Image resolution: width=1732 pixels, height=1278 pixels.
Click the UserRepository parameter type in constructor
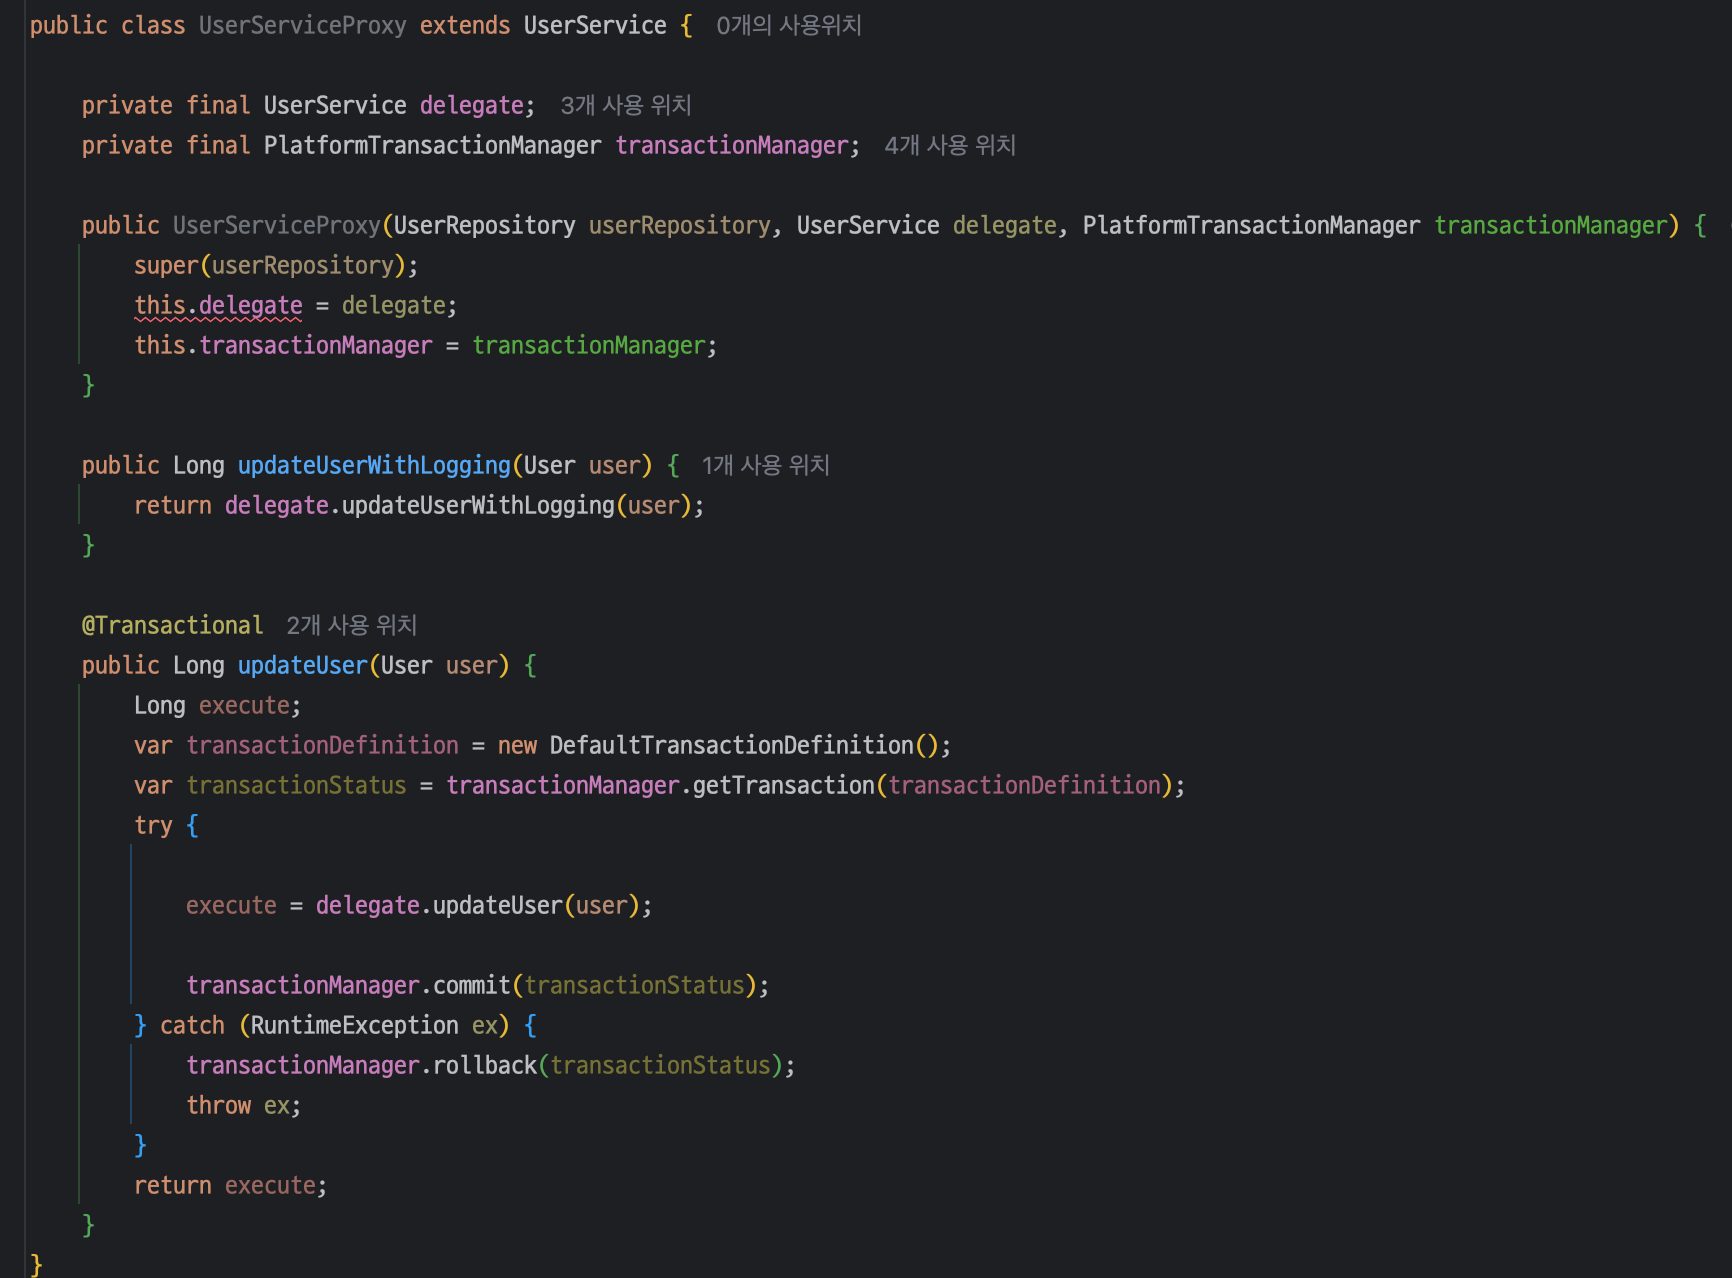pyautogui.click(x=485, y=225)
